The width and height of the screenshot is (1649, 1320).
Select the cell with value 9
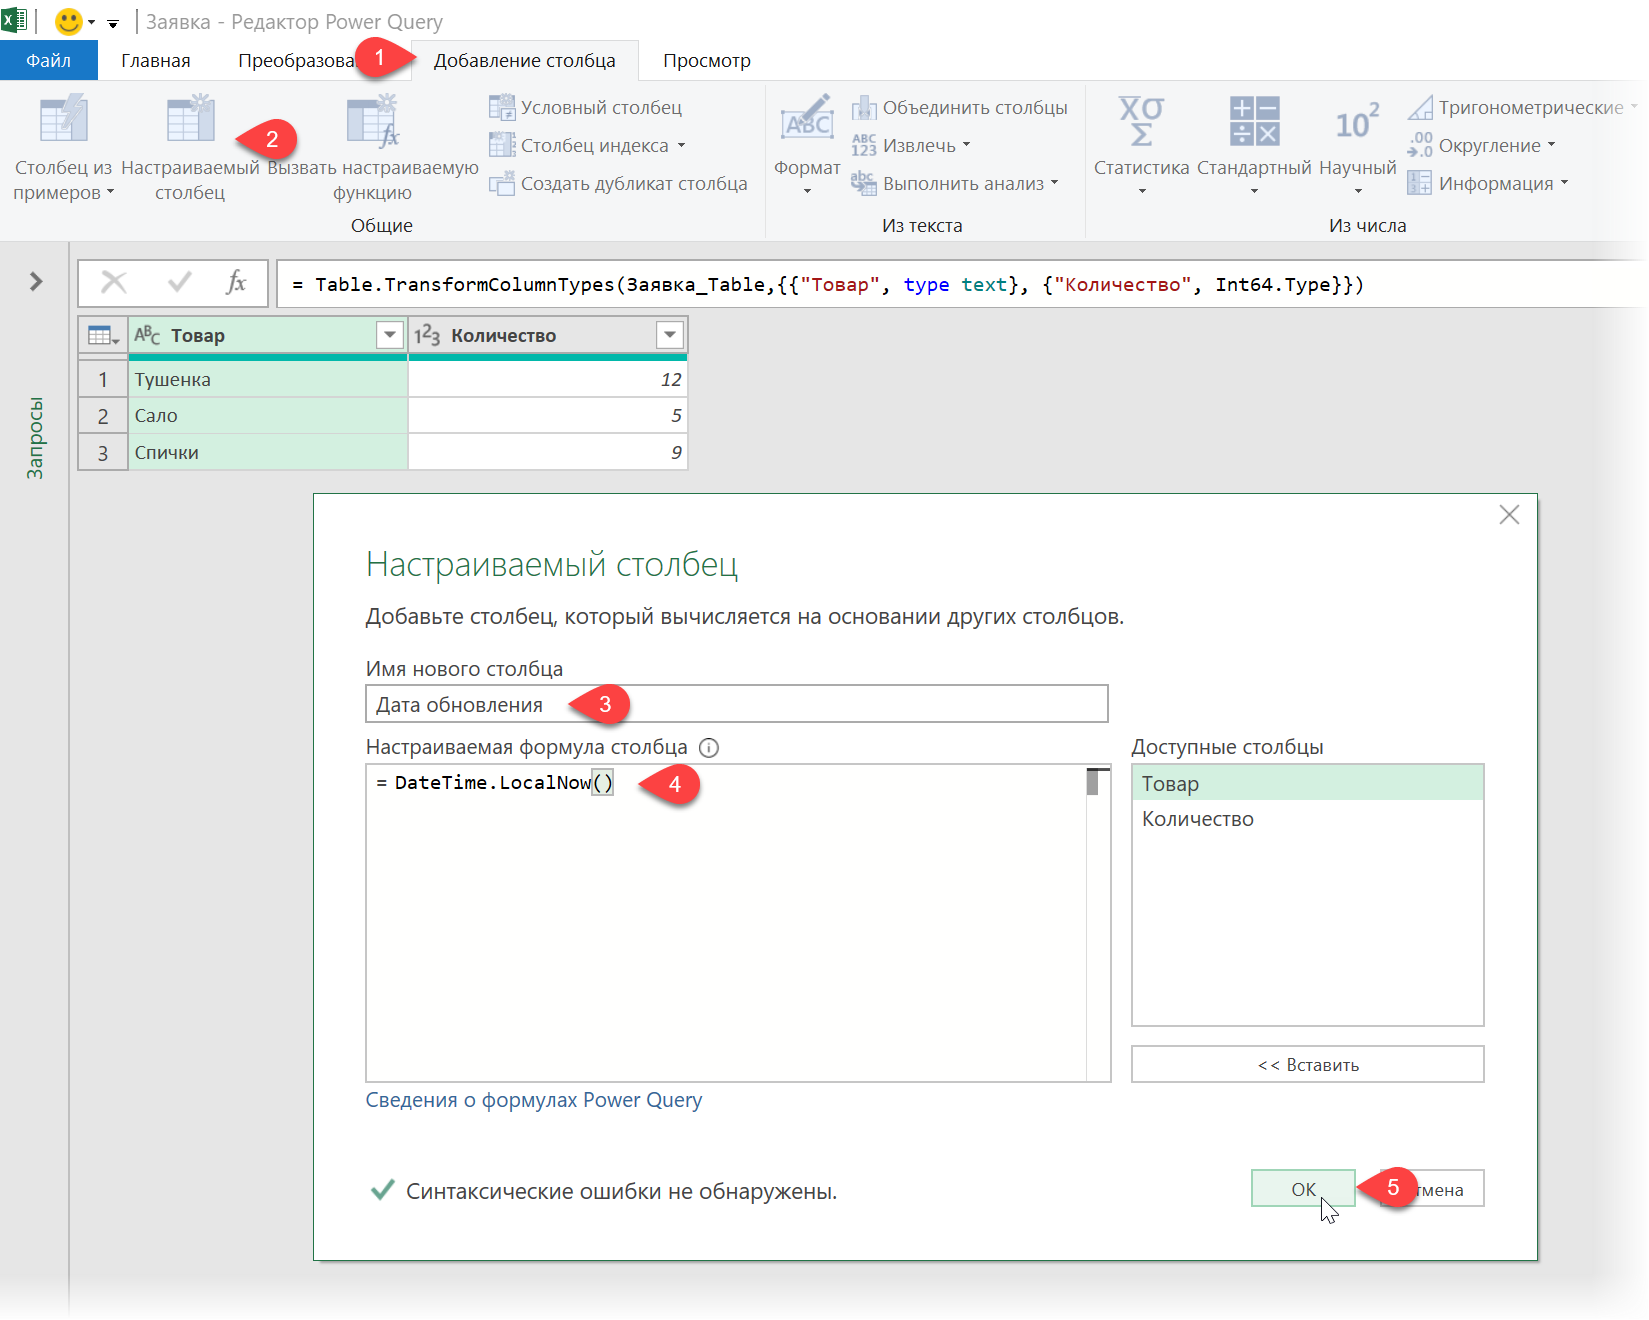click(x=548, y=452)
